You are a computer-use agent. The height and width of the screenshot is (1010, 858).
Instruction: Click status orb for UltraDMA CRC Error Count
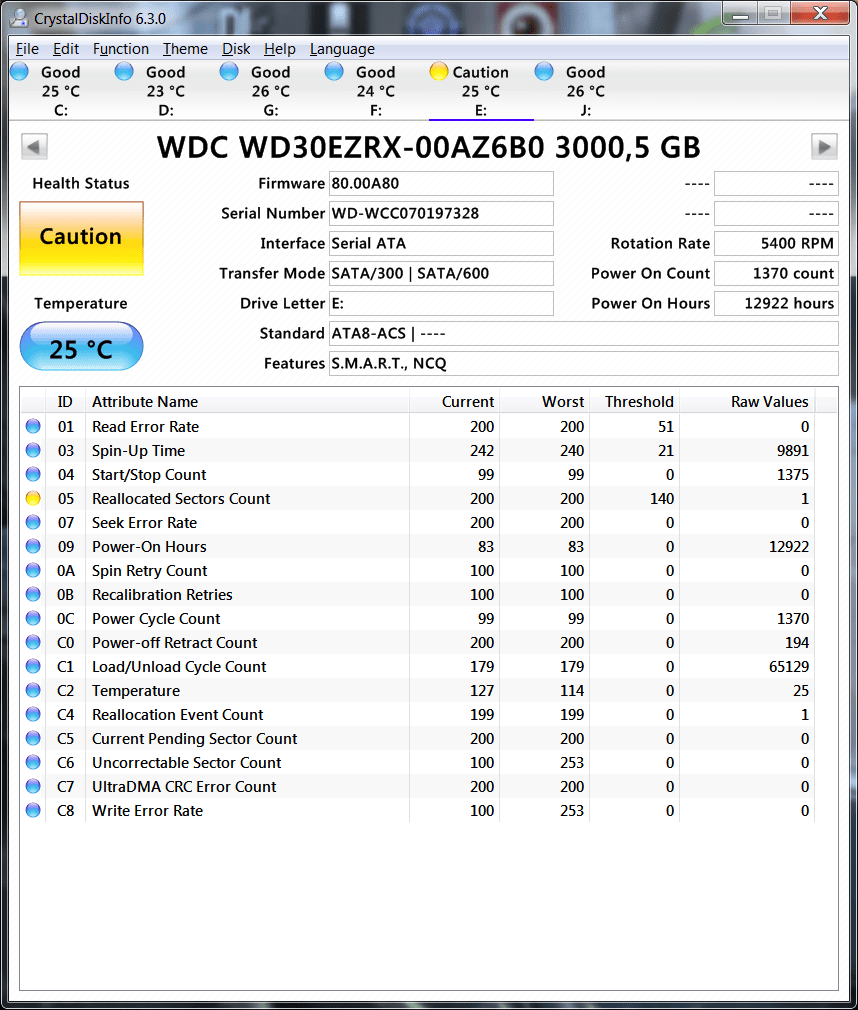click(x=33, y=786)
